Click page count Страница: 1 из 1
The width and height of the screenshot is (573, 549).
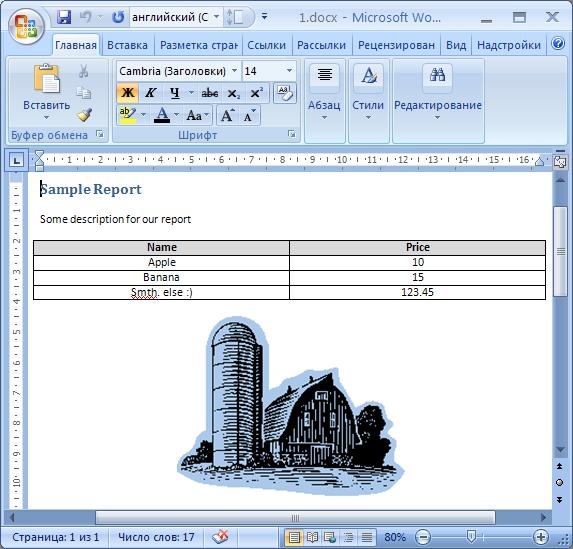(56, 537)
